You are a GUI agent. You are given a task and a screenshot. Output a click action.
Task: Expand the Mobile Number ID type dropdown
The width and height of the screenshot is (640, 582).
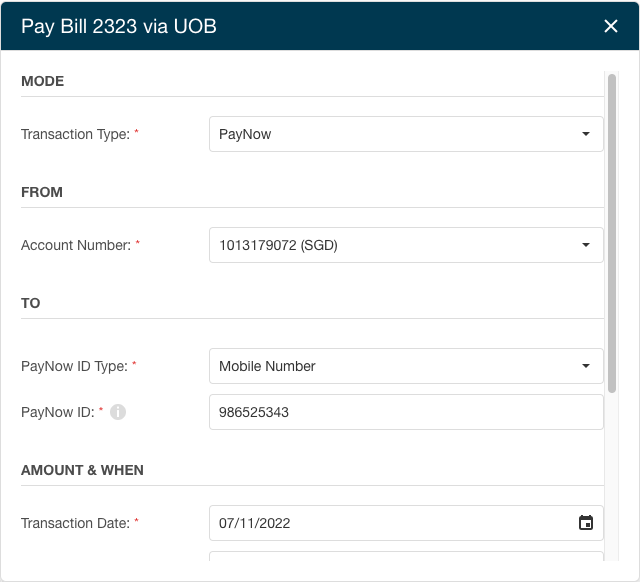click(x=406, y=366)
